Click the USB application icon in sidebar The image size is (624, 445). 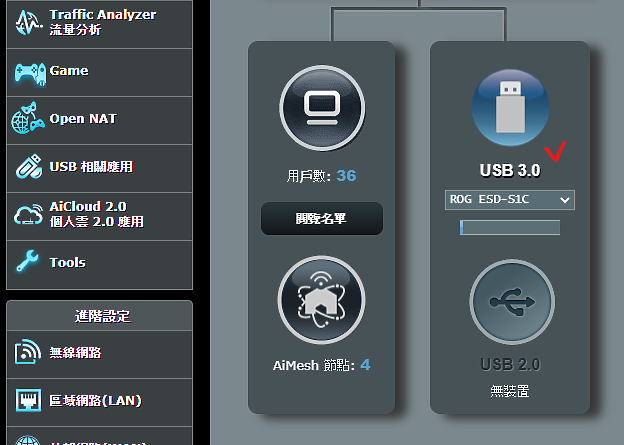pos(27,167)
